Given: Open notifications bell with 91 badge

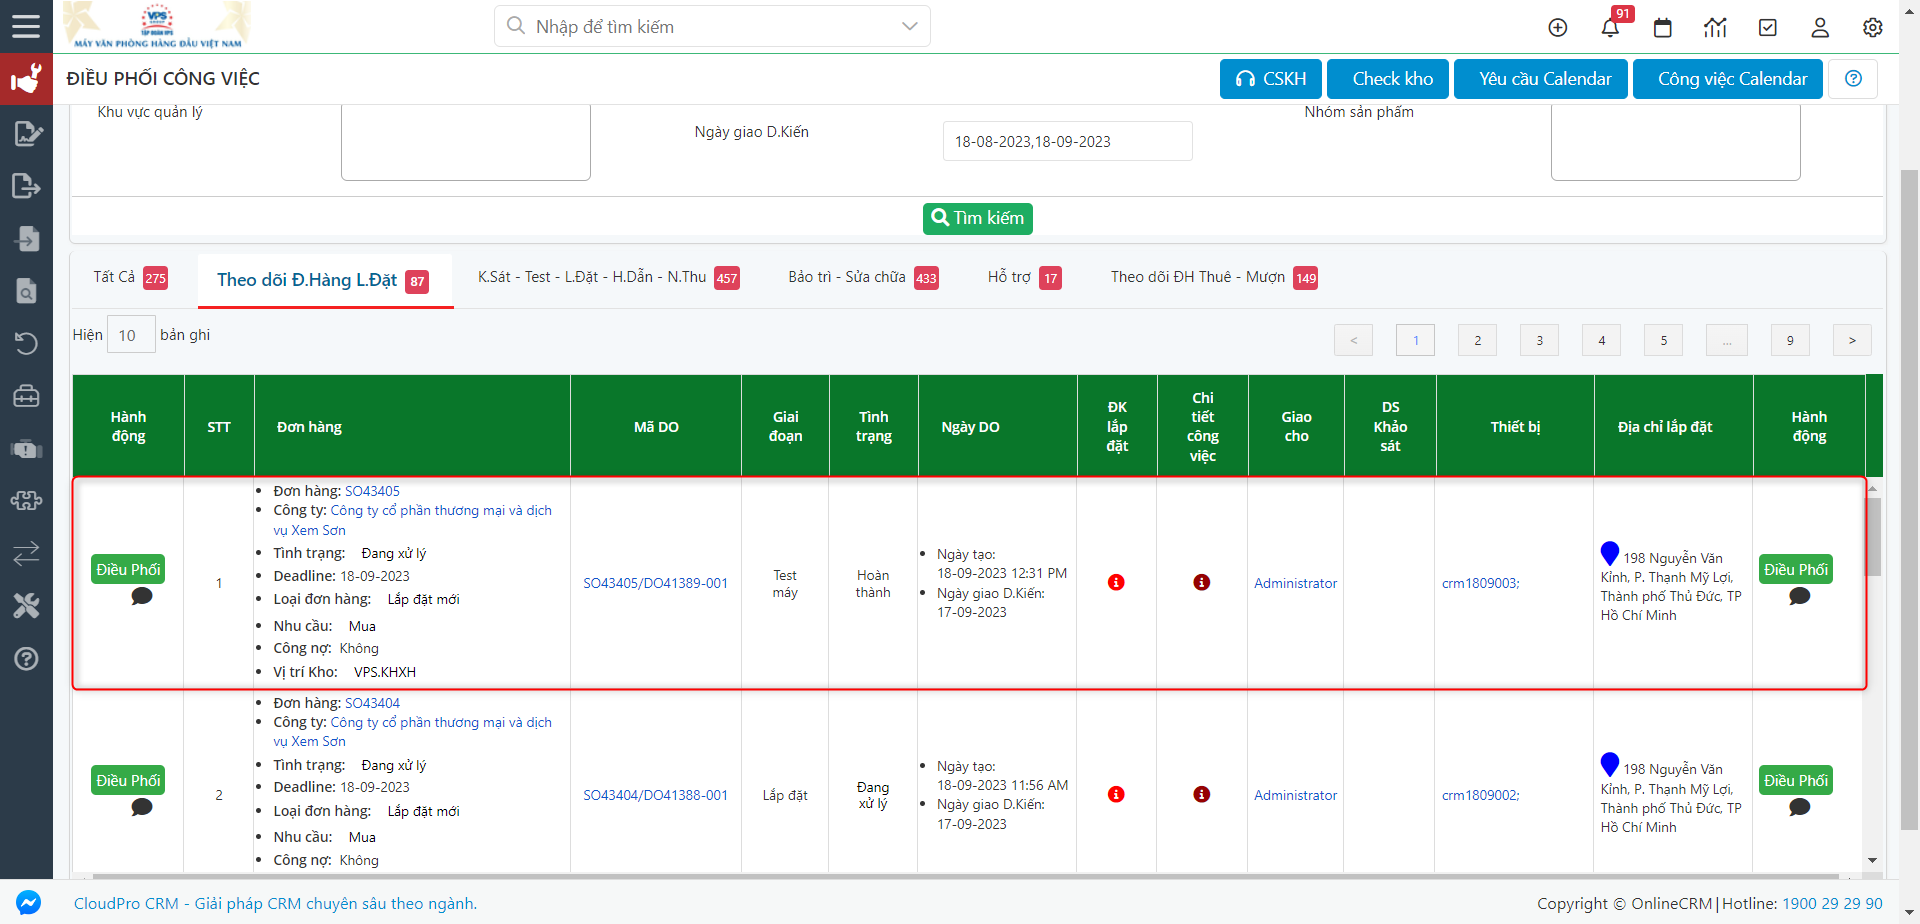Looking at the screenshot, I should click(x=1611, y=27).
